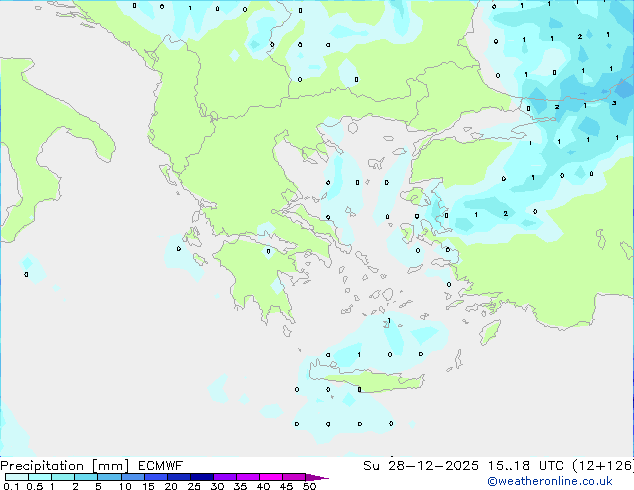Click legend swatch between 0.1 and 0.5

pos(17,477)
